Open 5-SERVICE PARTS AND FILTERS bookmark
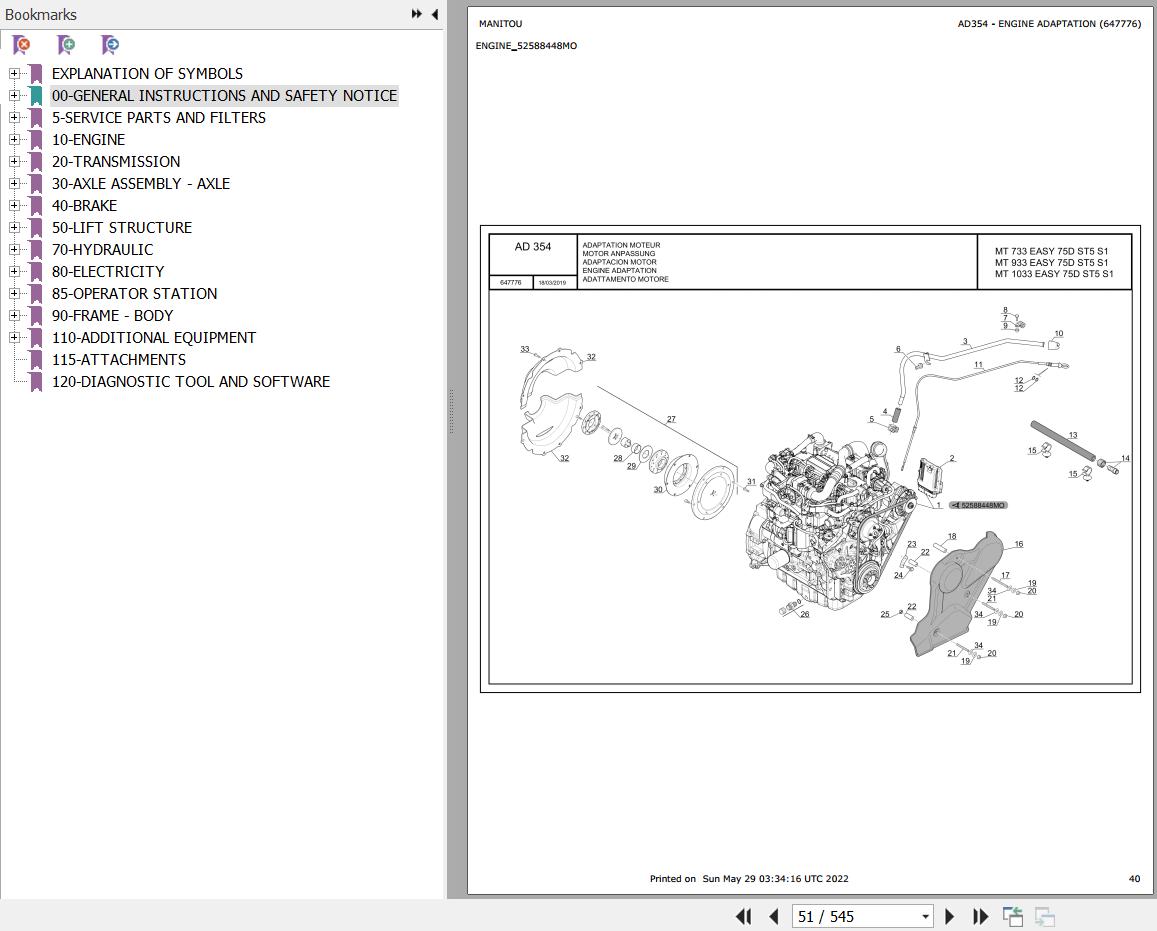This screenshot has width=1157, height=931. tap(159, 118)
